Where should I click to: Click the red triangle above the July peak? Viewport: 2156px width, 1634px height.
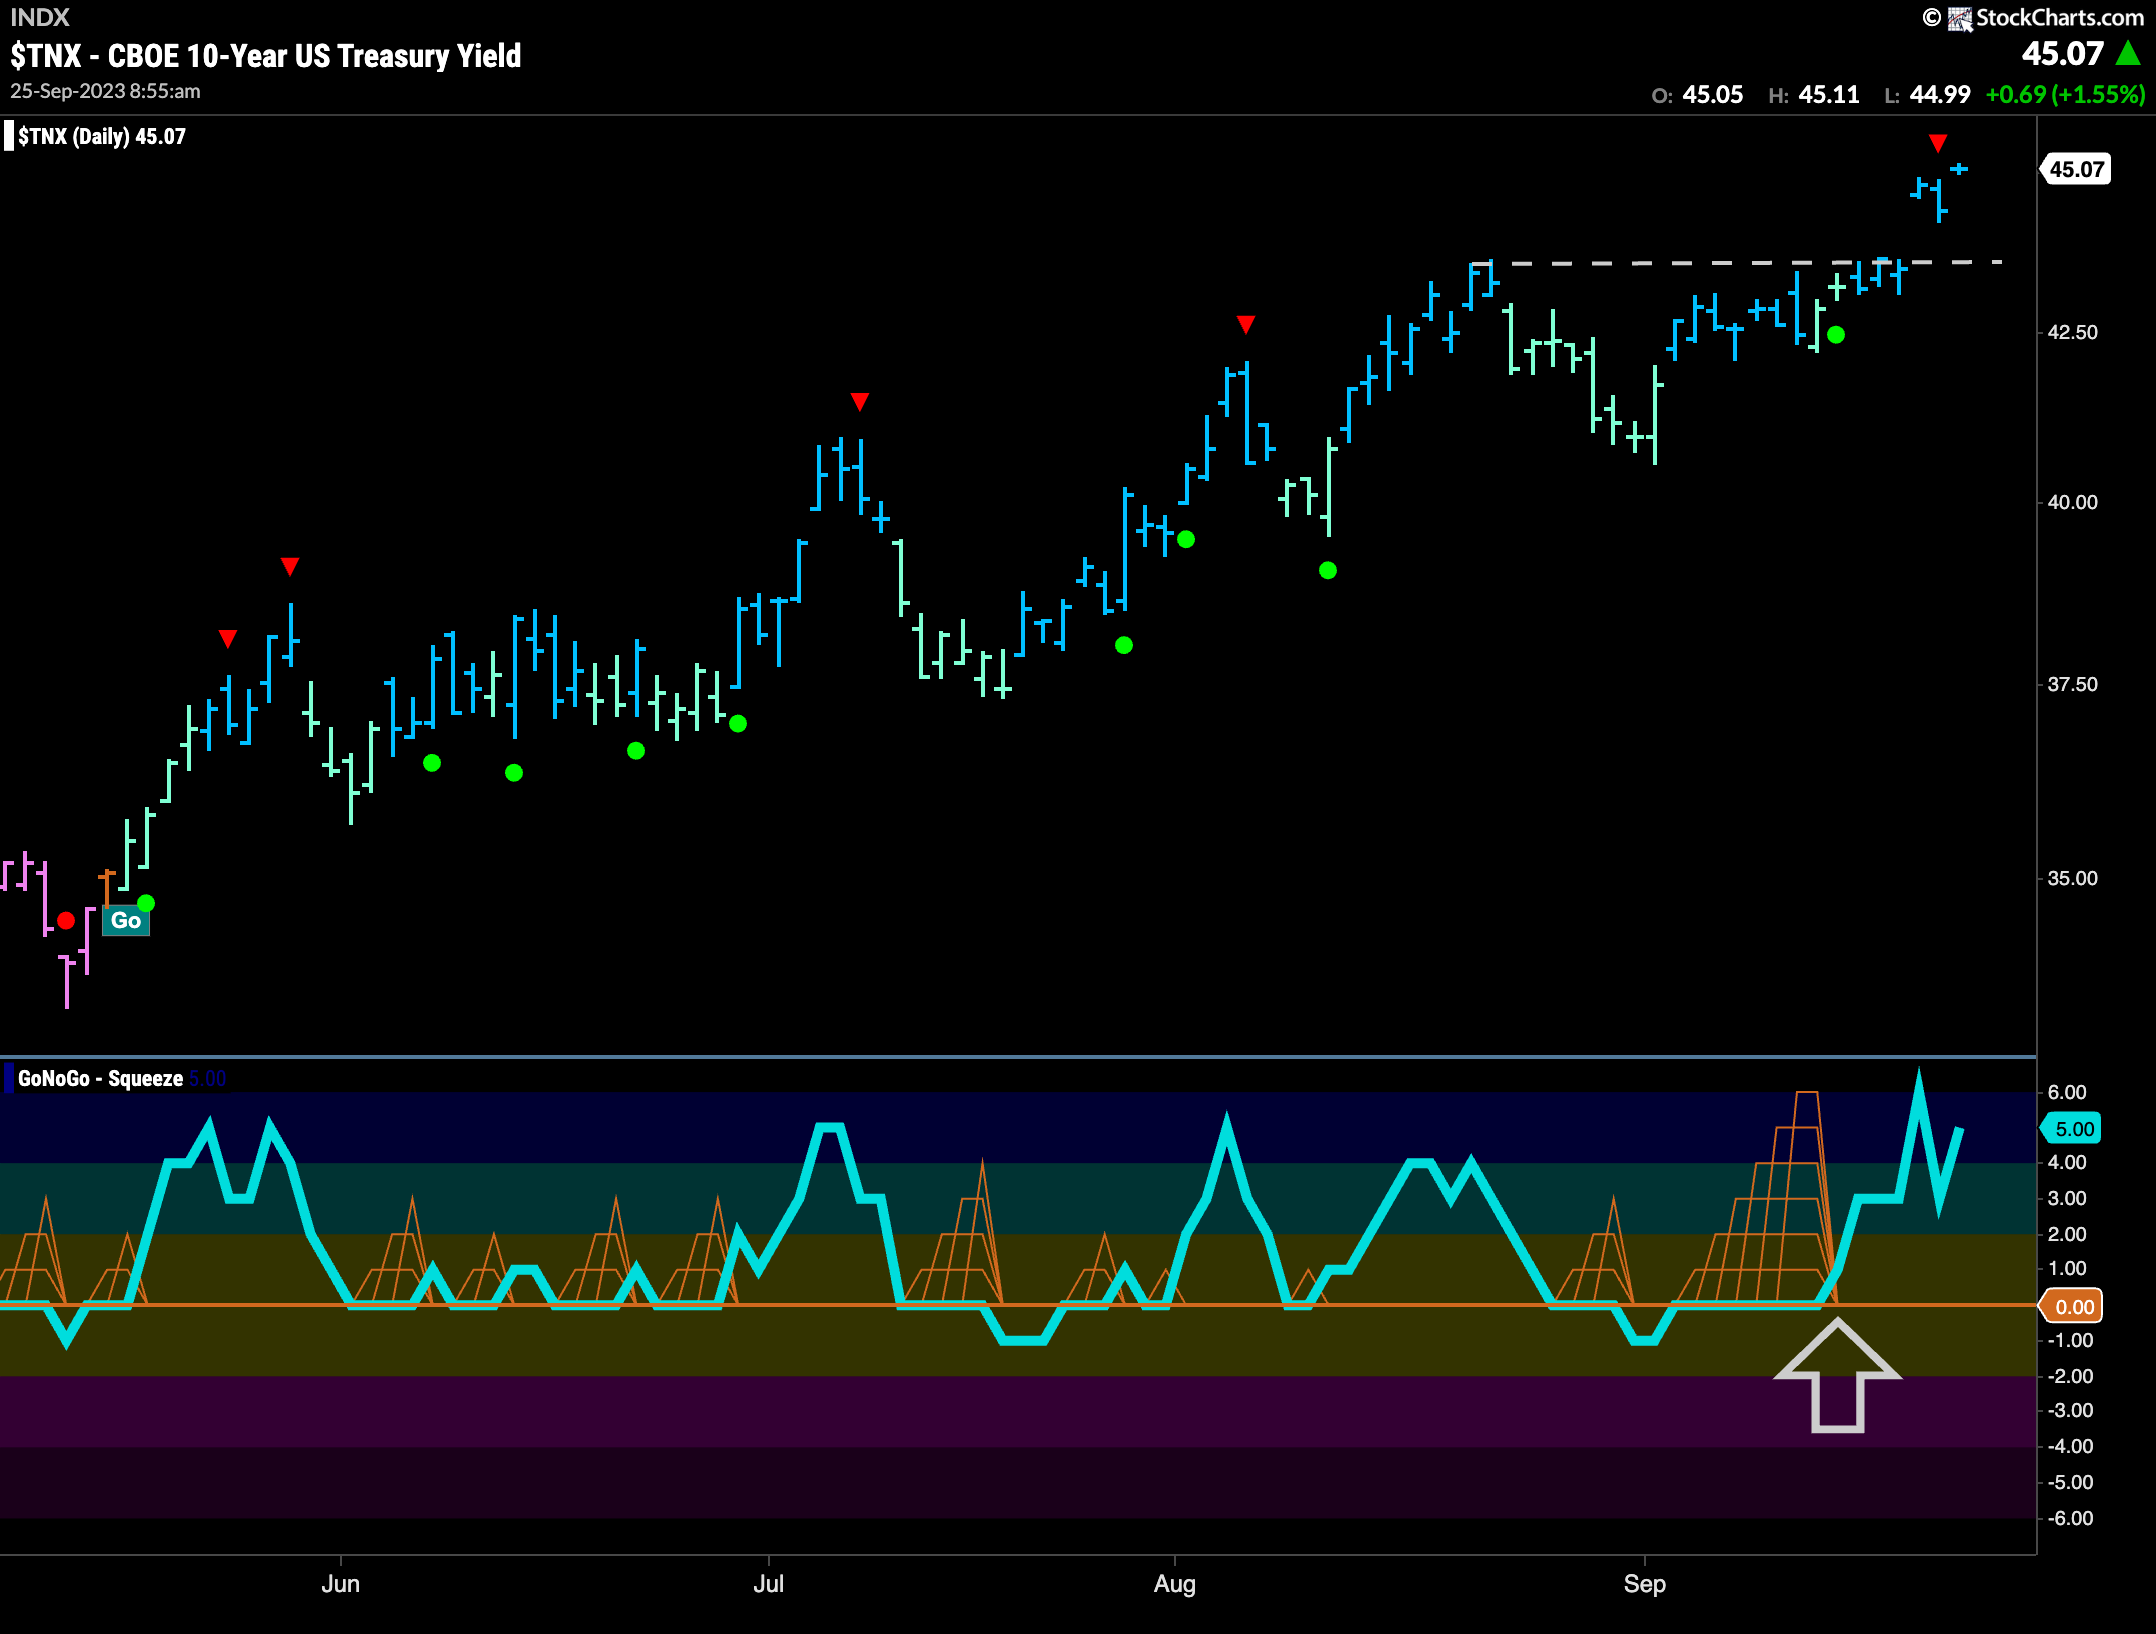pos(859,401)
